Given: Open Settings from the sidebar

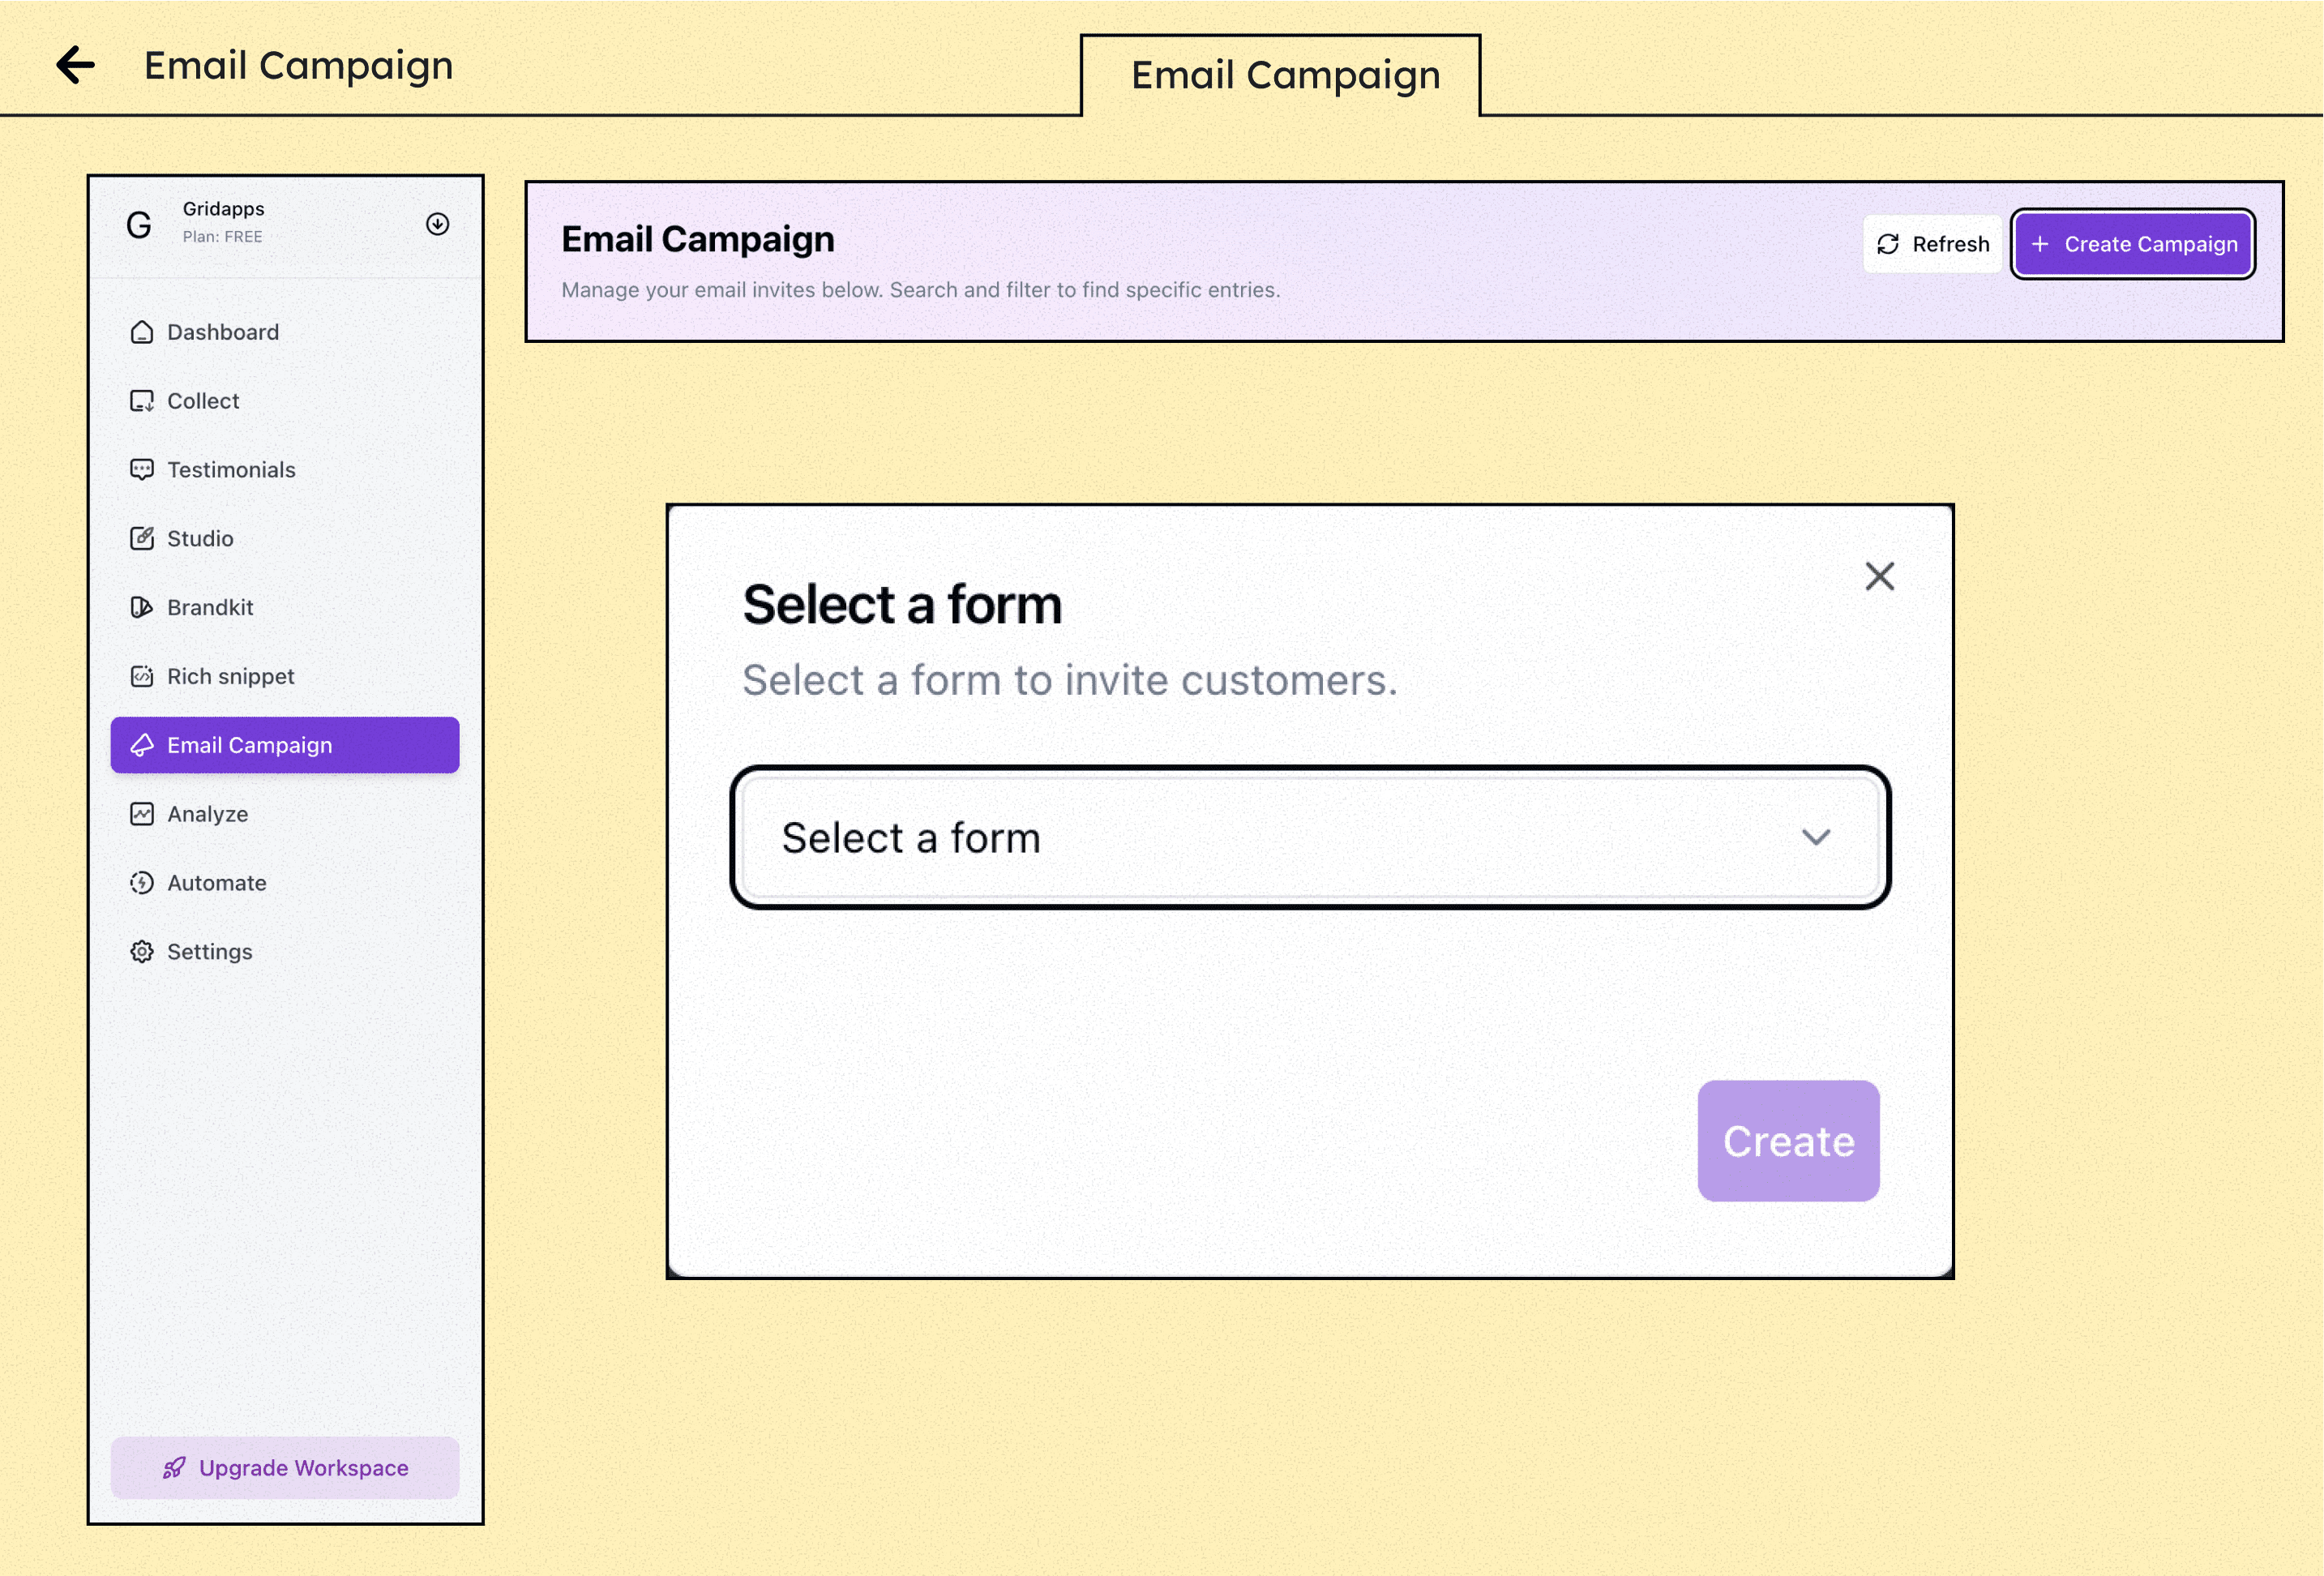Looking at the screenshot, I should click(209, 952).
